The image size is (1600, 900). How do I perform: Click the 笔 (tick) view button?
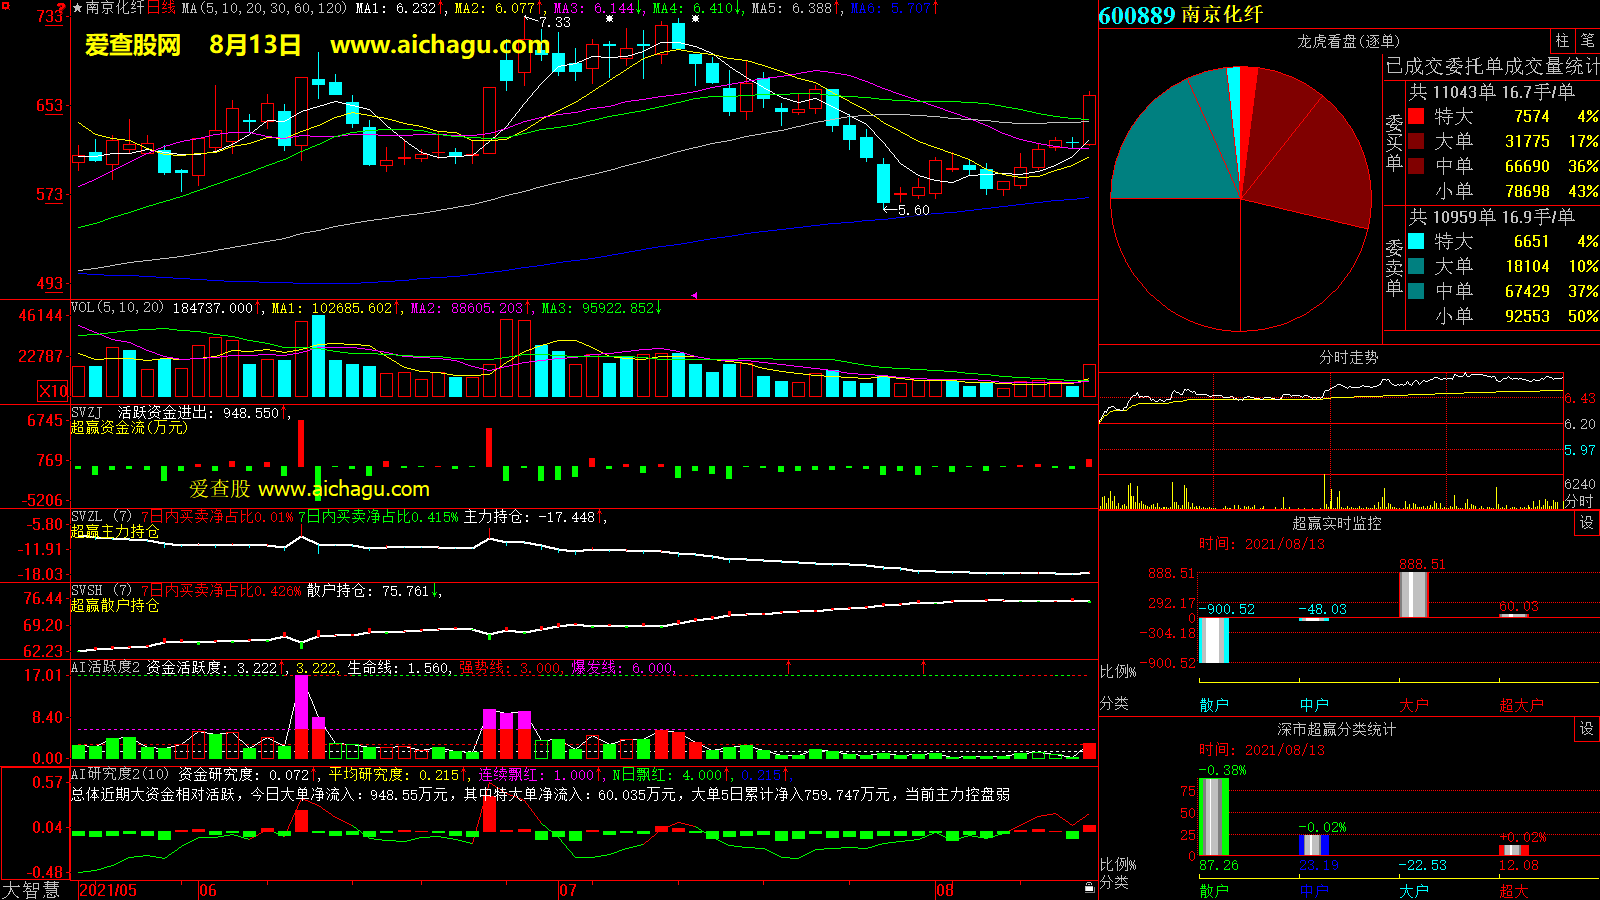(x=1588, y=41)
